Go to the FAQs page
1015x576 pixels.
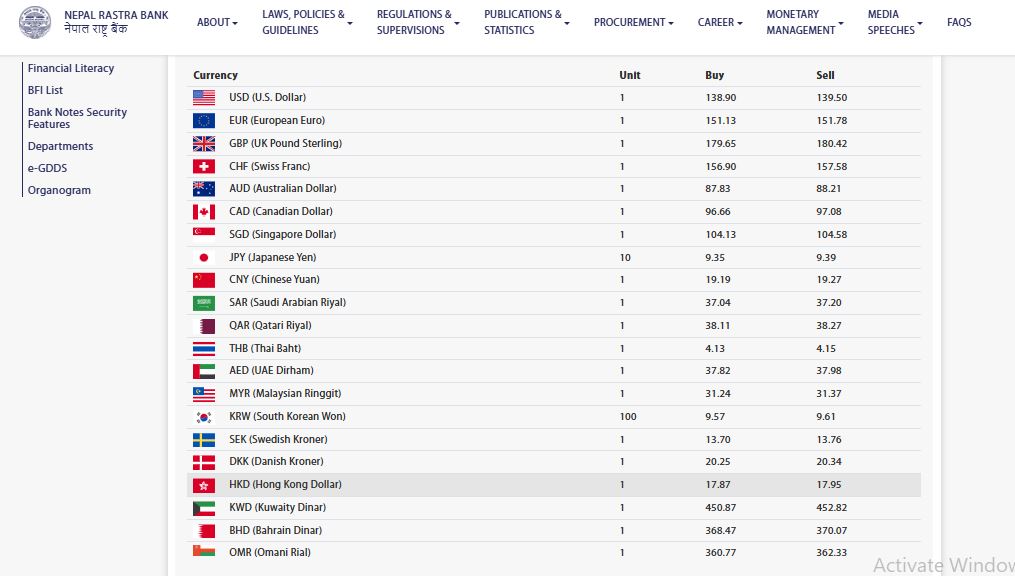click(959, 22)
